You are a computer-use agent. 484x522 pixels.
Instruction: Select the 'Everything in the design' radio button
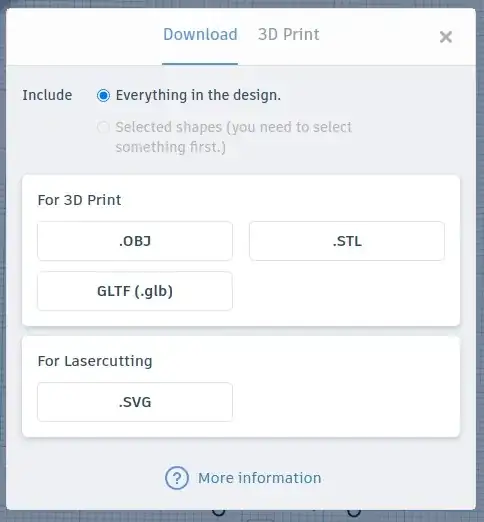pos(103,96)
